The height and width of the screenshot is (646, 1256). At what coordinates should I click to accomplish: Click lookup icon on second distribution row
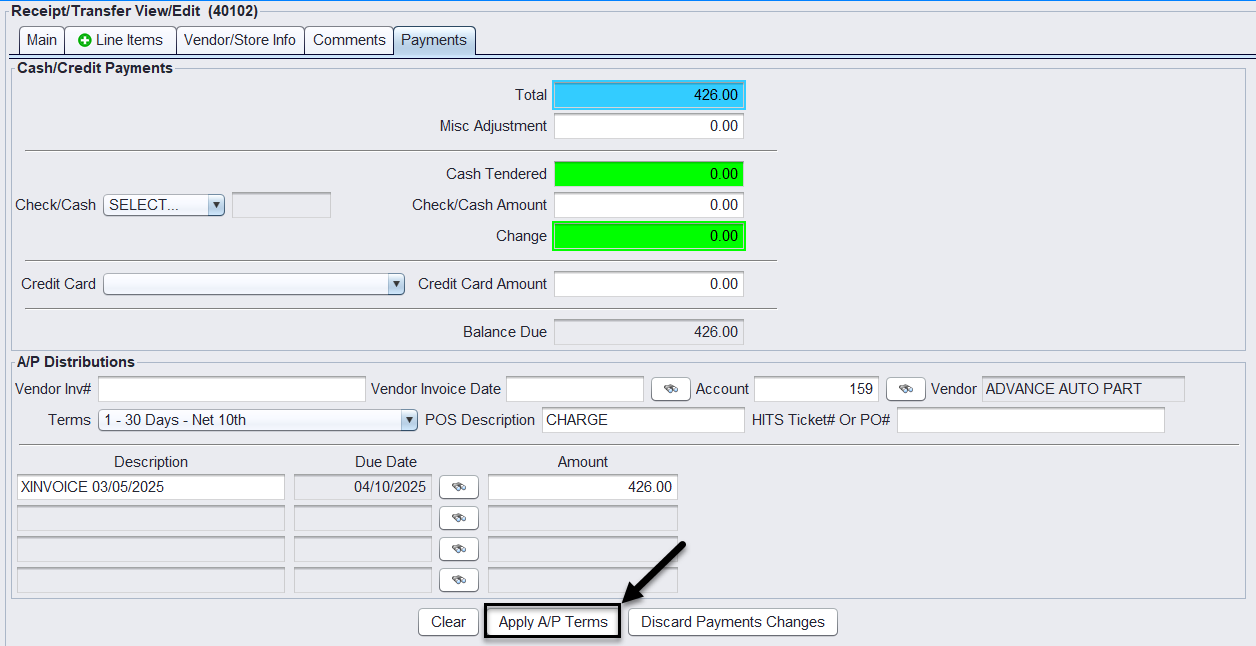click(459, 518)
